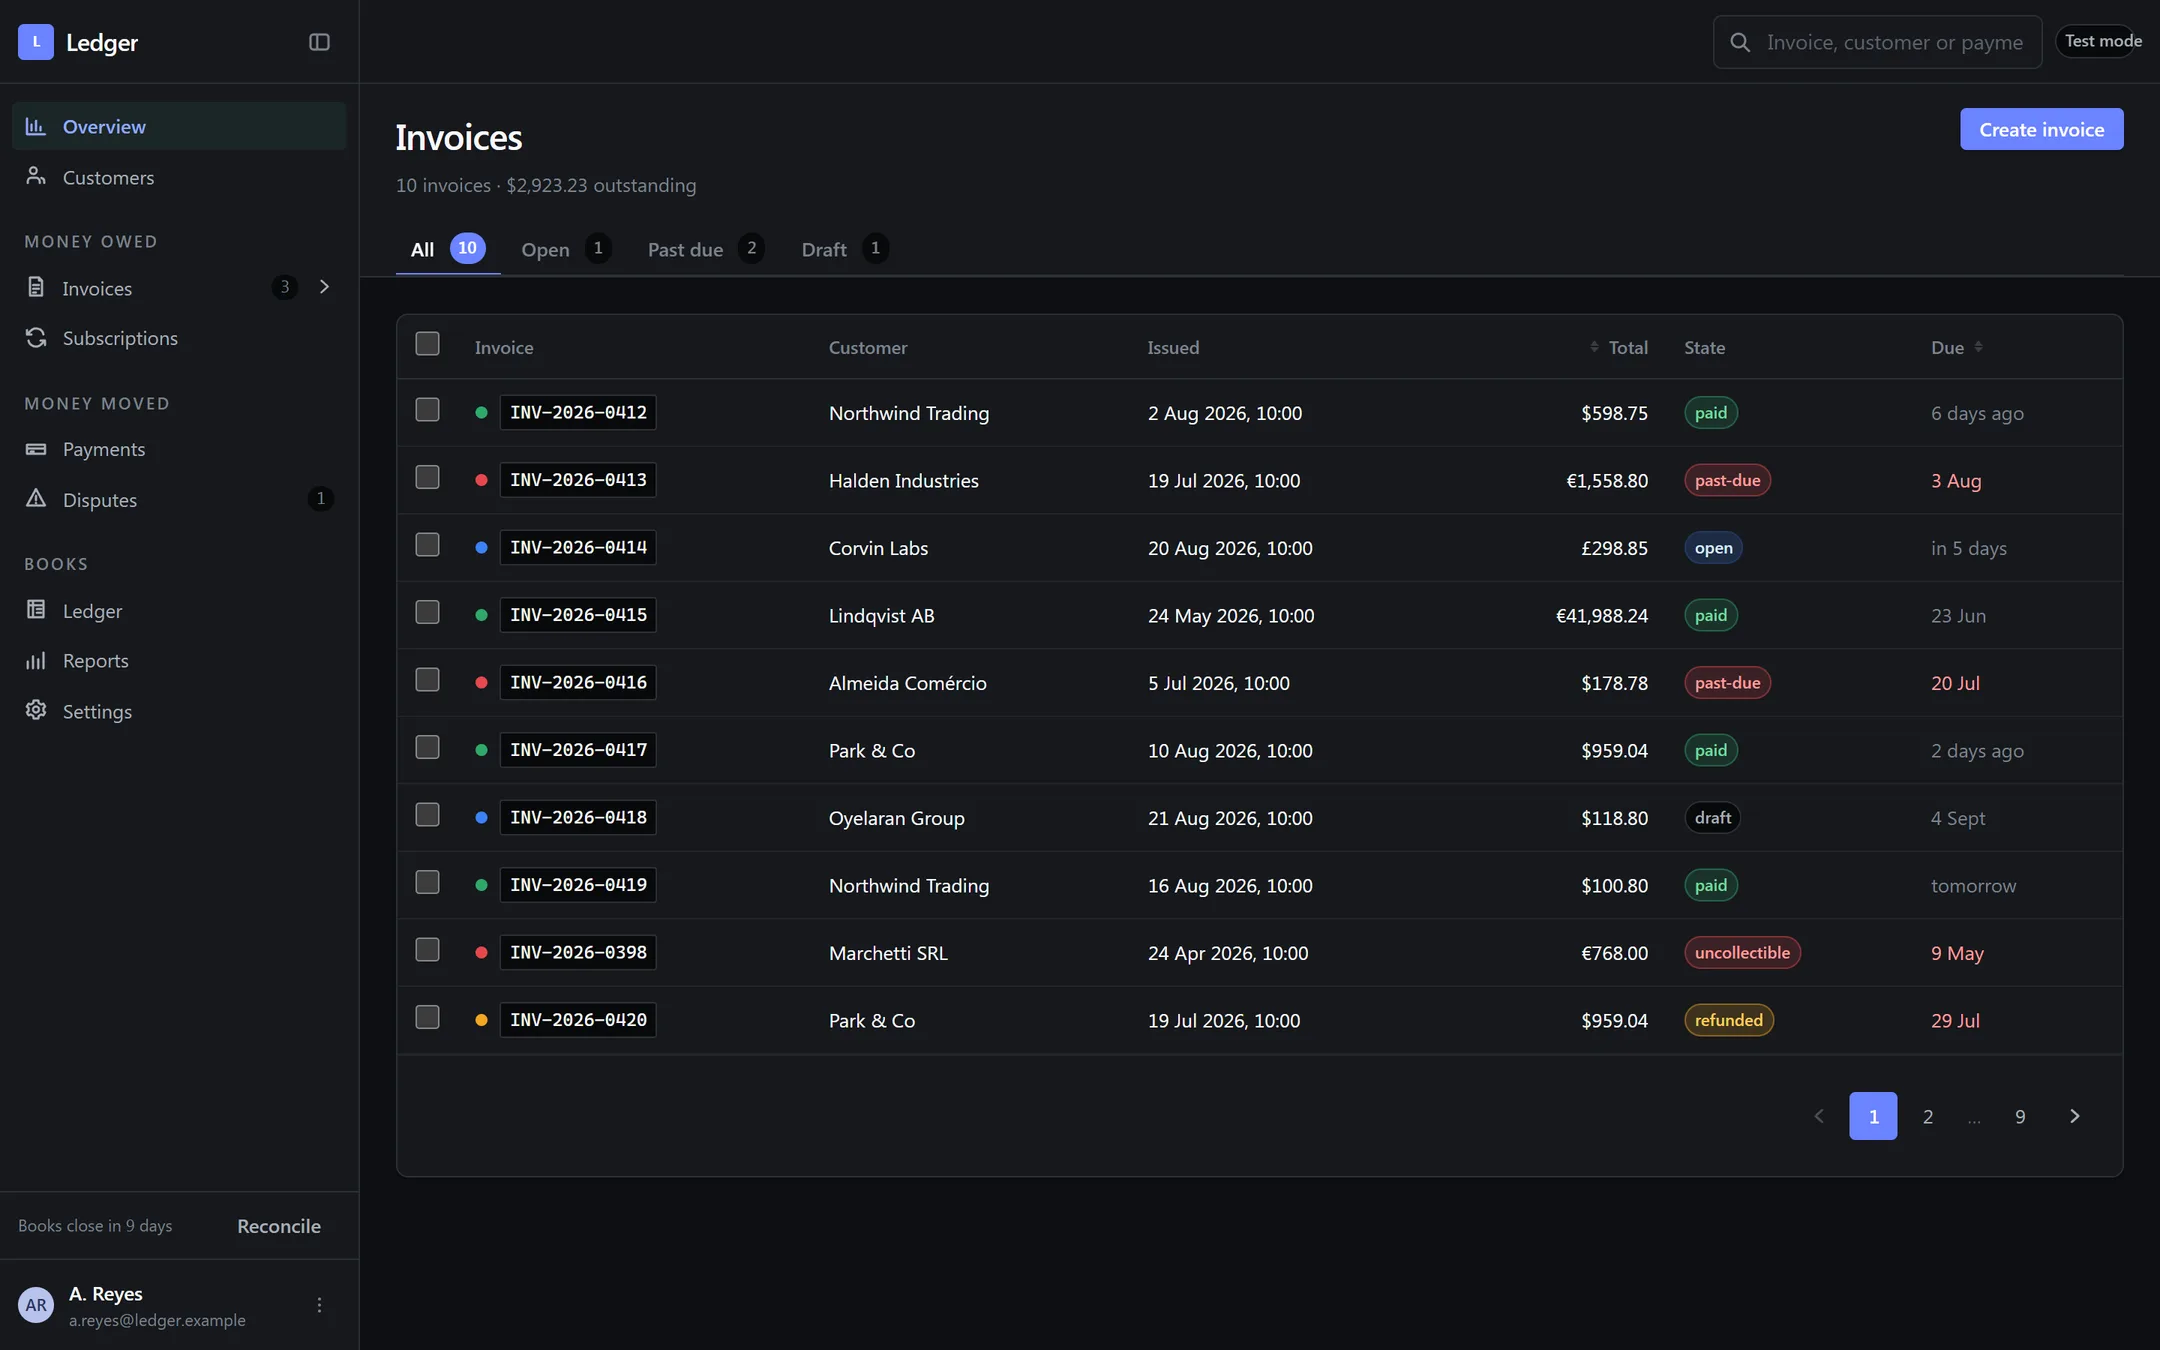Switch to the Draft tab

point(845,249)
